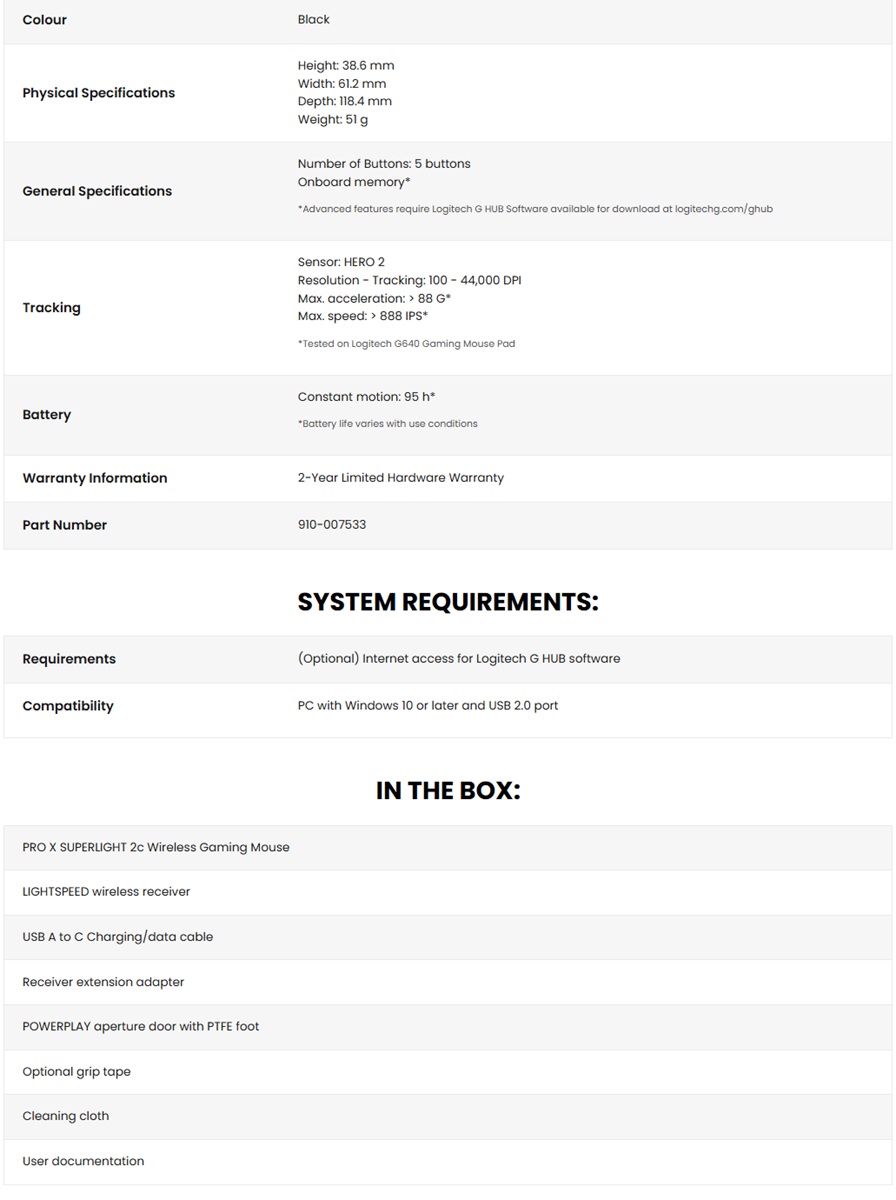Click the Weight: 51 g text
896x1200 pixels.
(333, 120)
